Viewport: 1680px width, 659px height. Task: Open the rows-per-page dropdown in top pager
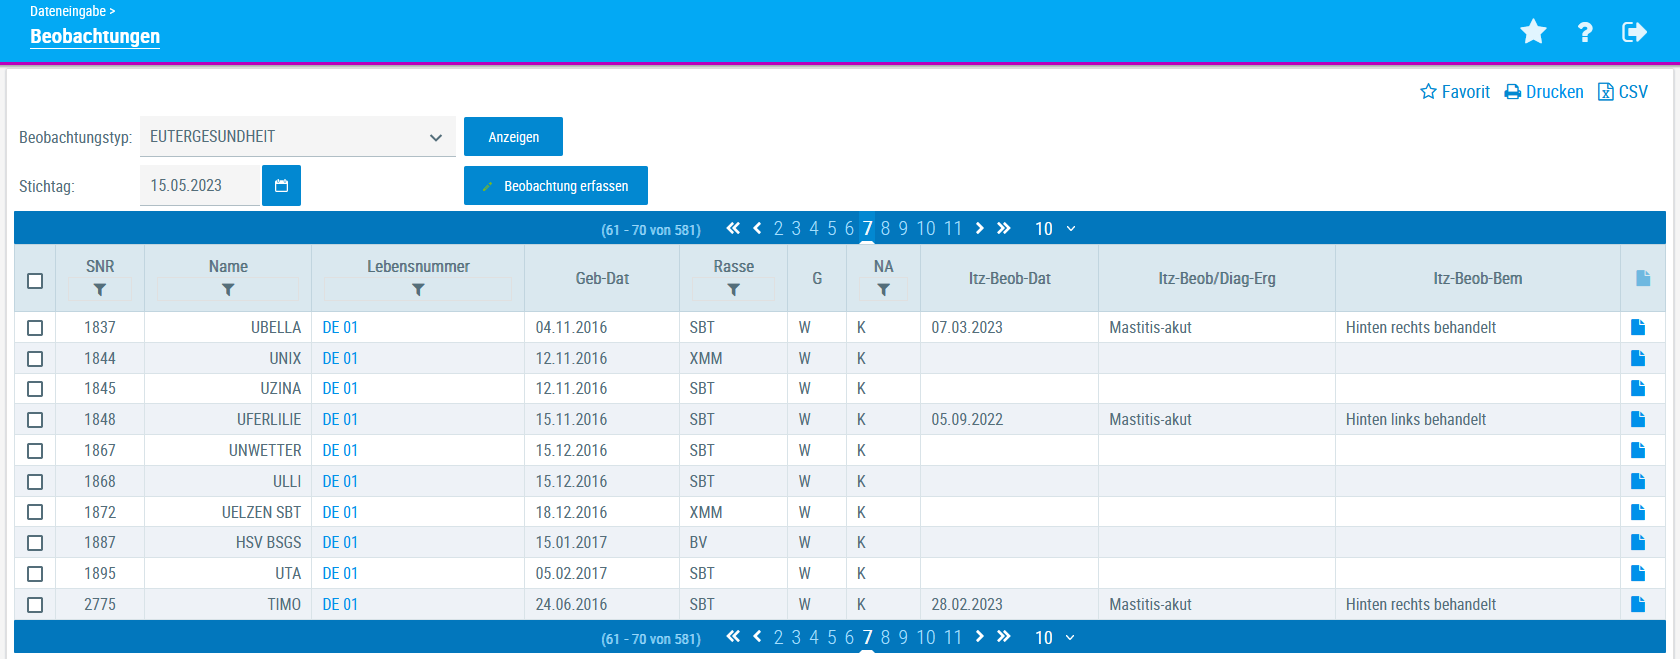click(1055, 229)
